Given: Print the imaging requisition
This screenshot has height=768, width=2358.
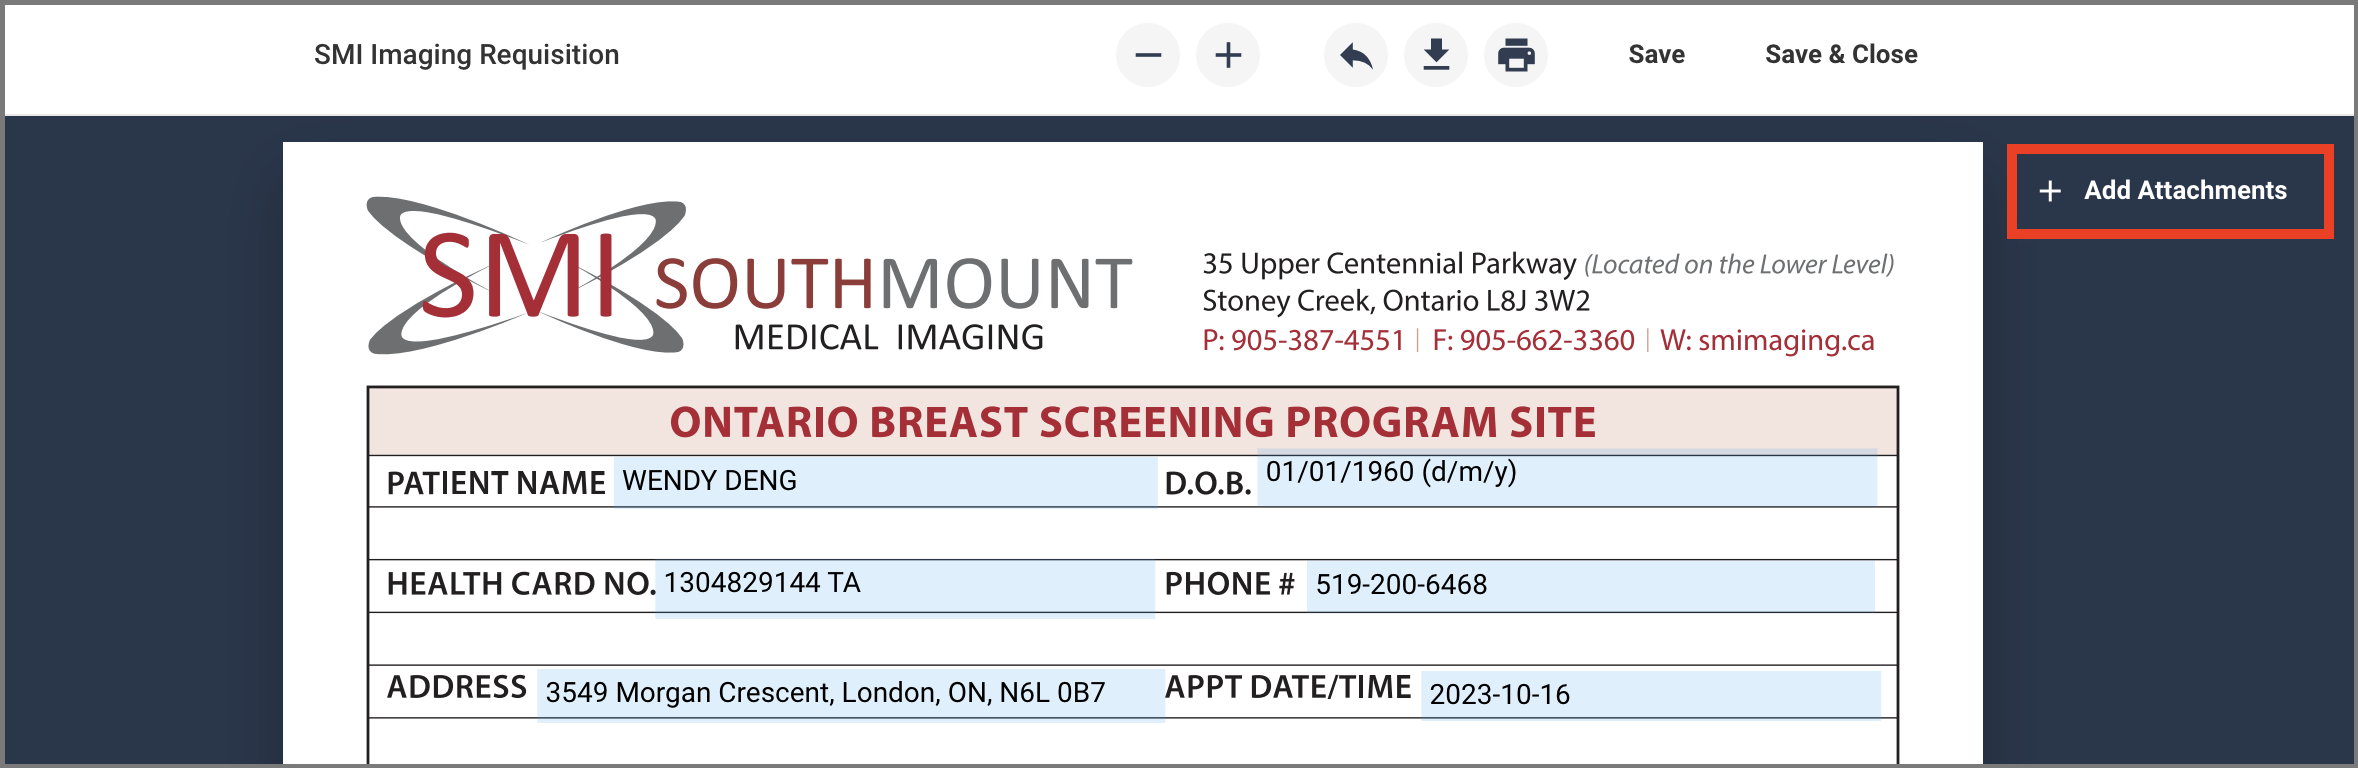Looking at the screenshot, I should click(1516, 55).
